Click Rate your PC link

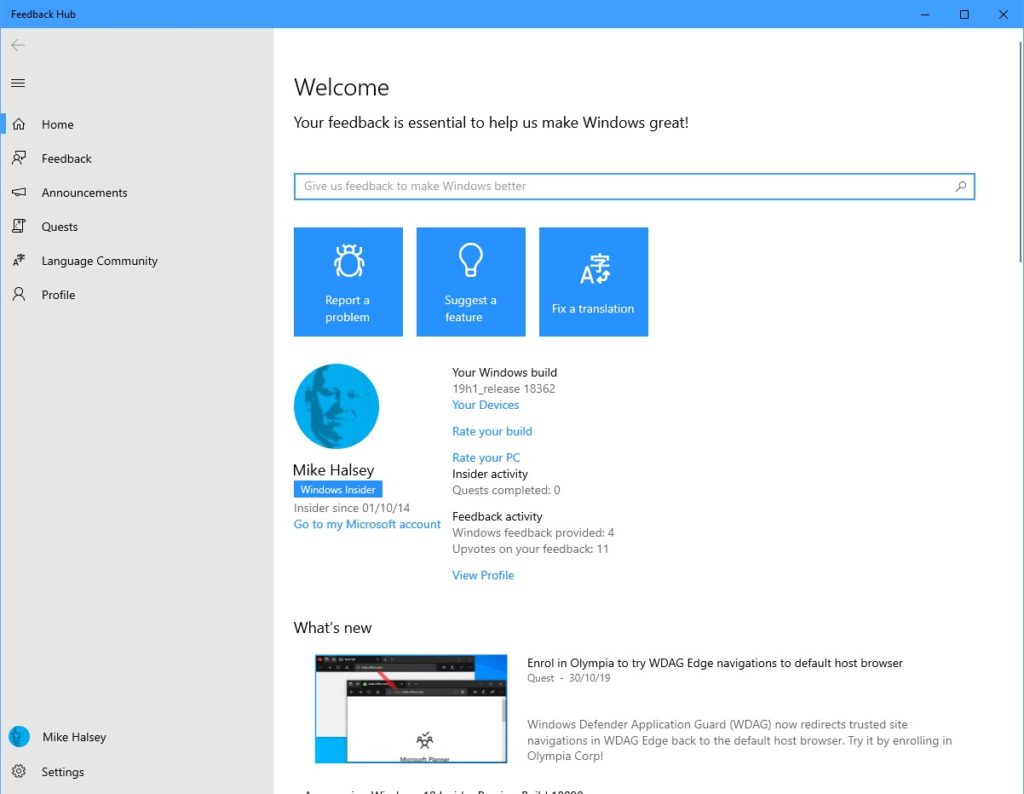tap(486, 458)
